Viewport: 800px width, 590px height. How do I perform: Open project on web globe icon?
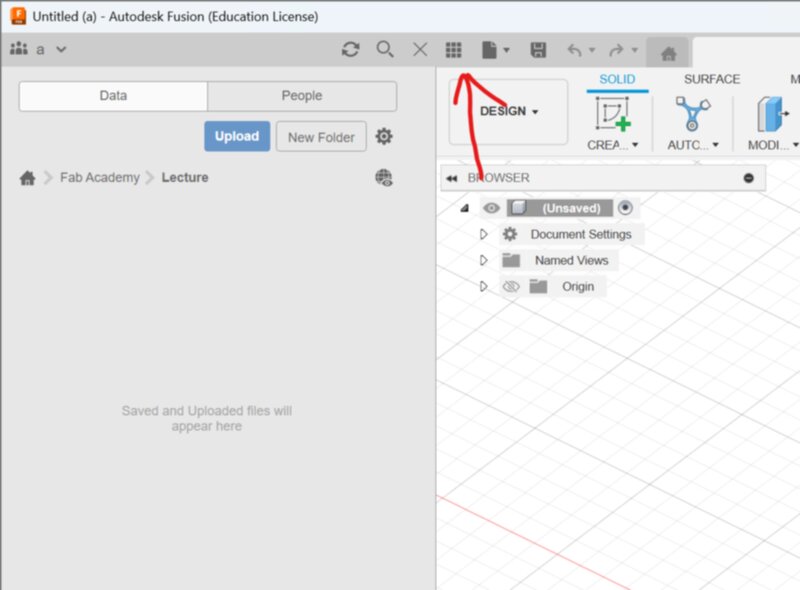coord(384,178)
